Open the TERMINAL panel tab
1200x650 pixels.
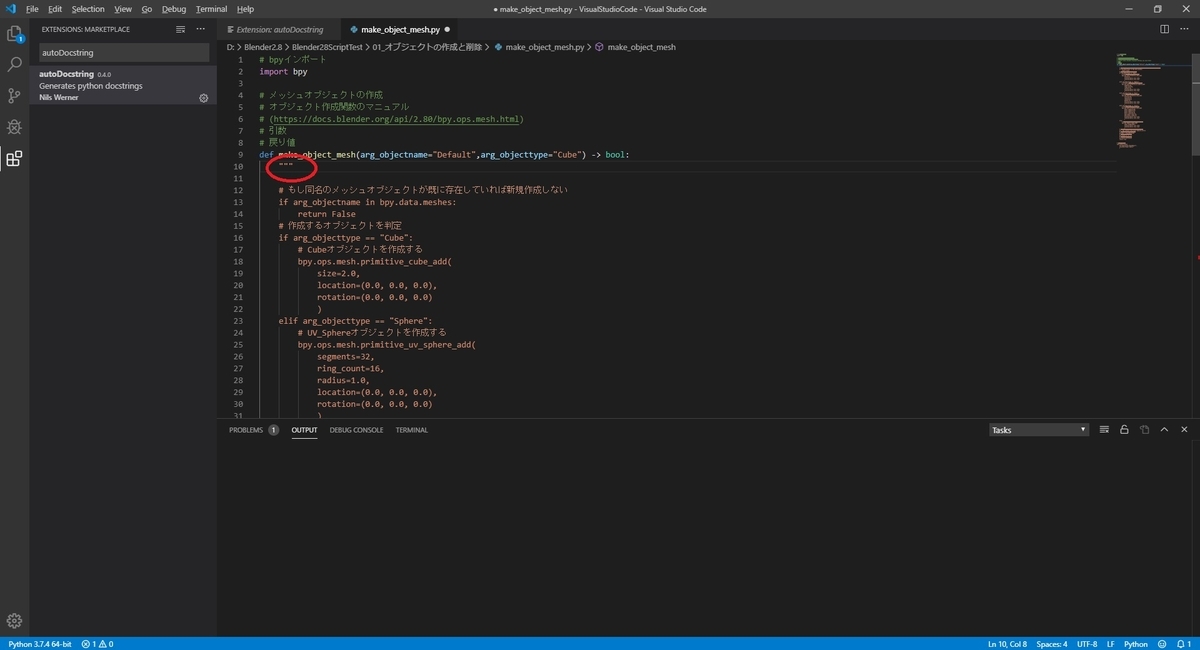(x=411, y=430)
